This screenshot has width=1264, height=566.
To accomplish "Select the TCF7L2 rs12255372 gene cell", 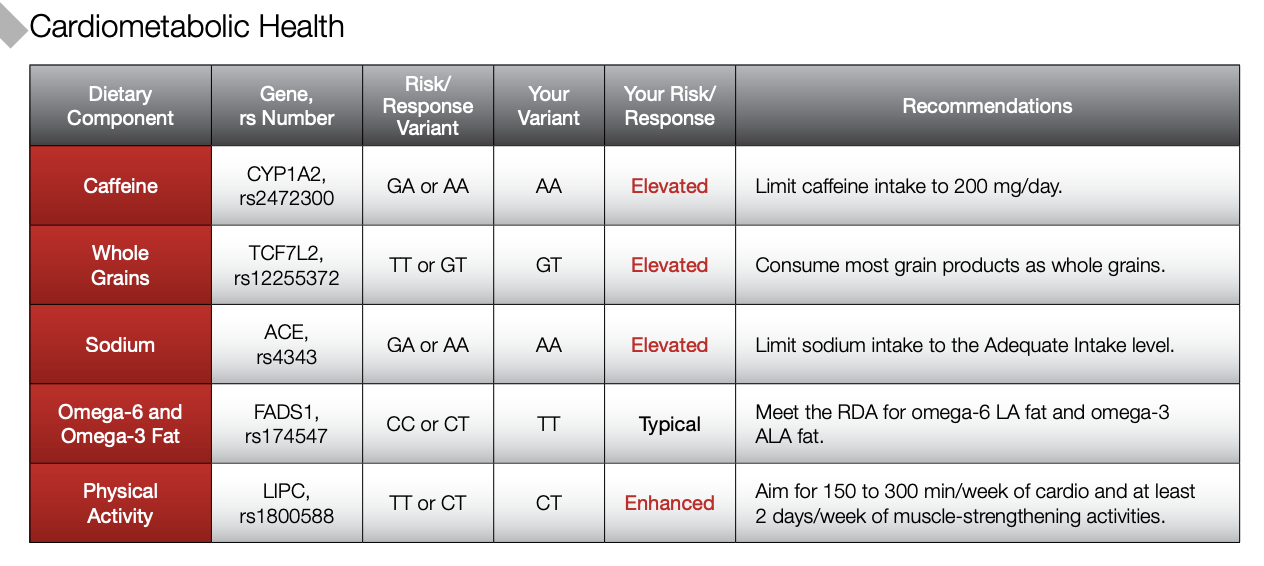I will (x=287, y=265).
